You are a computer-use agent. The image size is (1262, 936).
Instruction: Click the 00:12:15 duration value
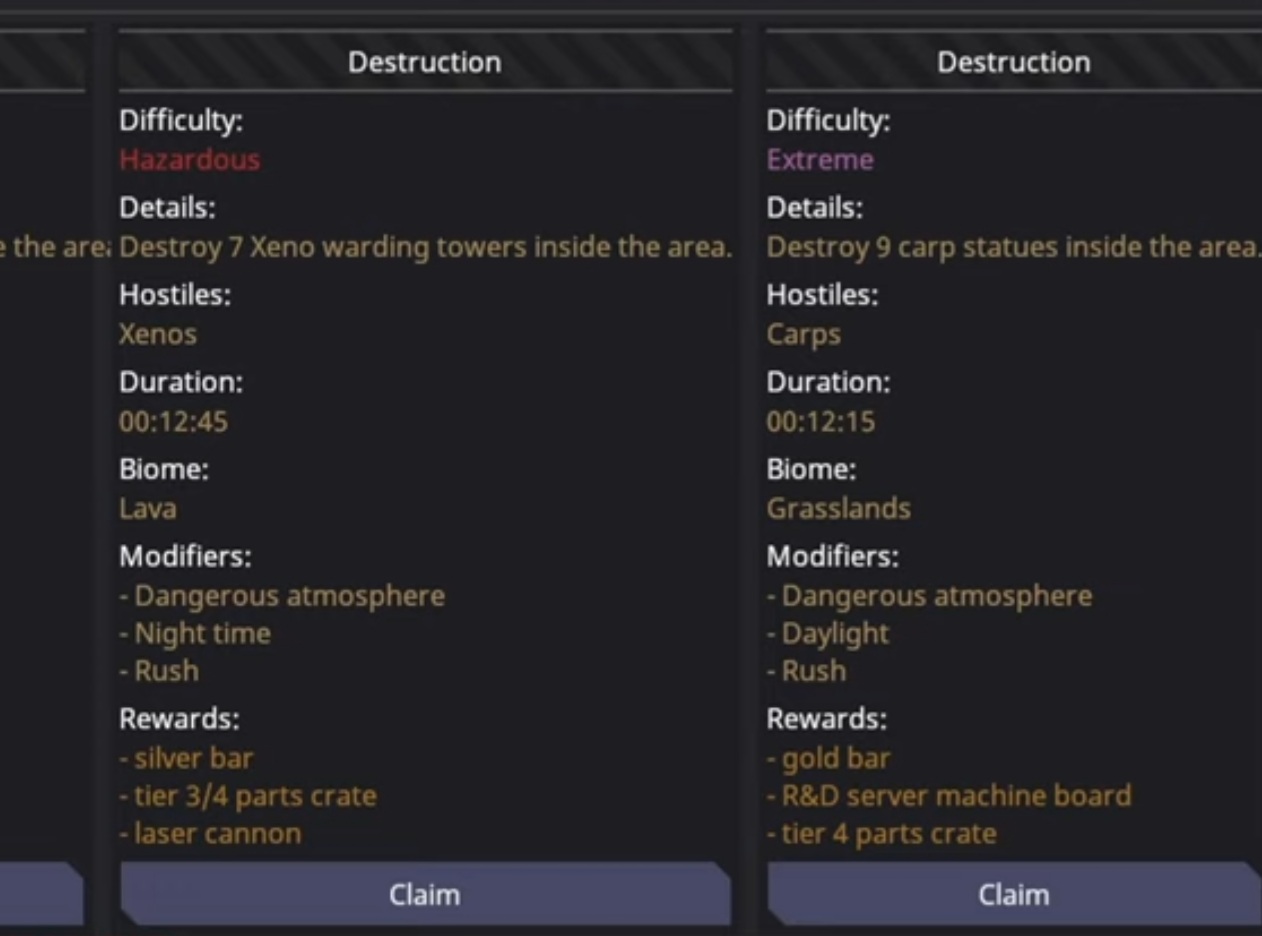[820, 422]
